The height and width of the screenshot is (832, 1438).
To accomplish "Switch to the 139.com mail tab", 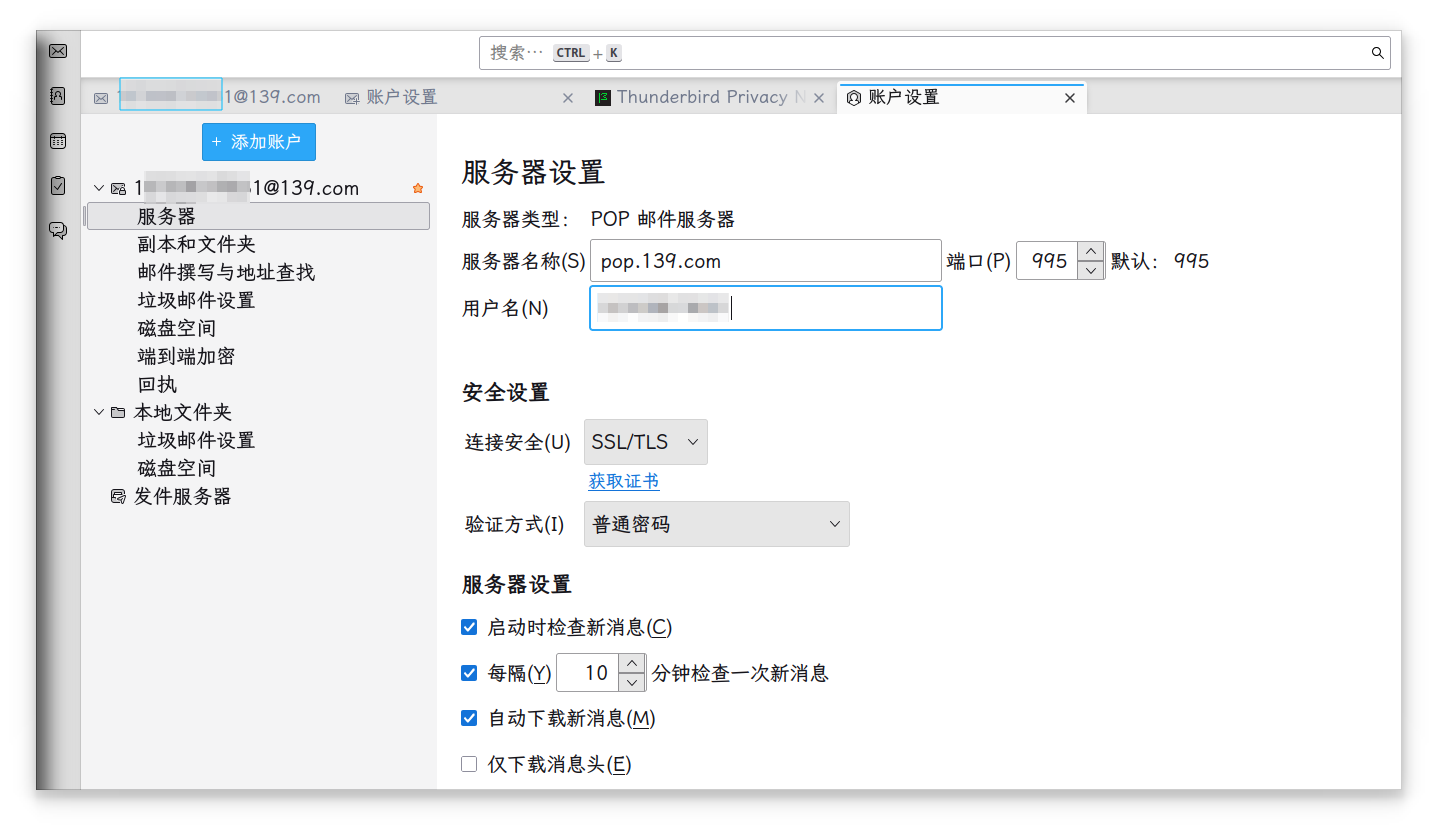I will pyautogui.click(x=207, y=97).
